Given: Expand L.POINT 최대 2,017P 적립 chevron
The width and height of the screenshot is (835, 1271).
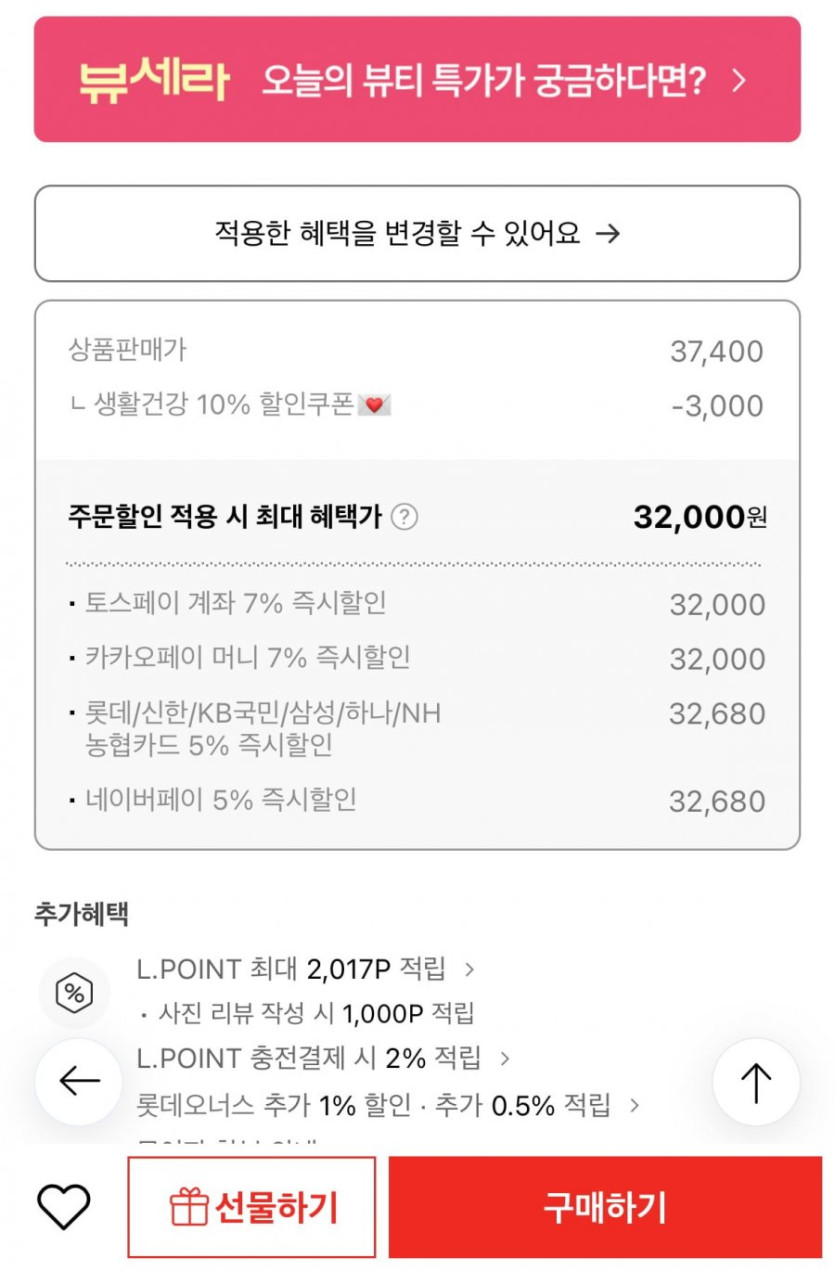Looking at the screenshot, I should [x=470, y=969].
